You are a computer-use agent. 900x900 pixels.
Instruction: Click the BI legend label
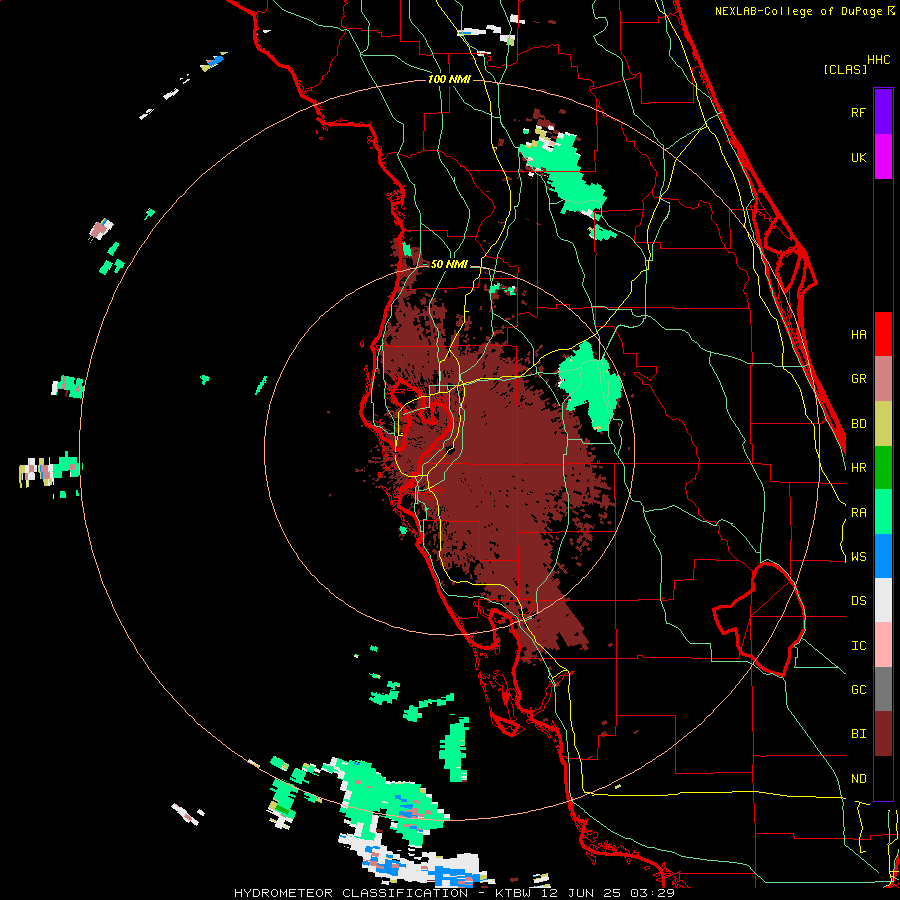coord(858,734)
